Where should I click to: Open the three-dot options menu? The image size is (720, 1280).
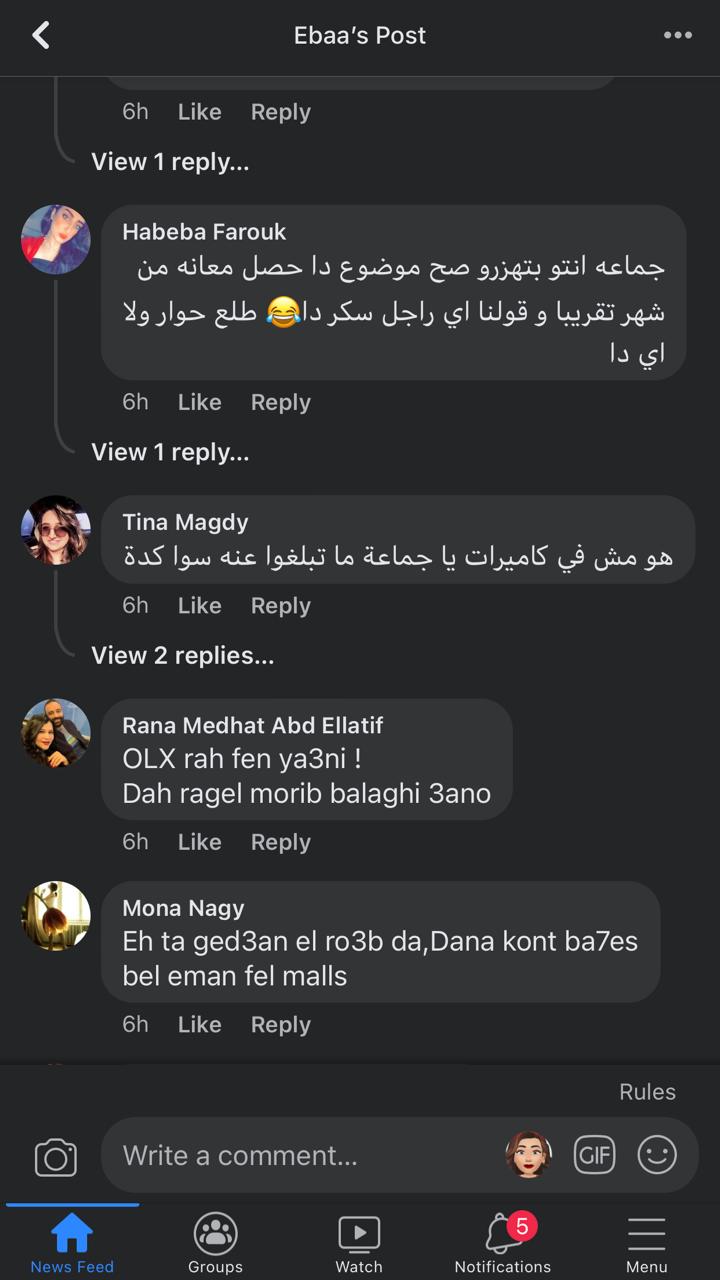tap(677, 36)
